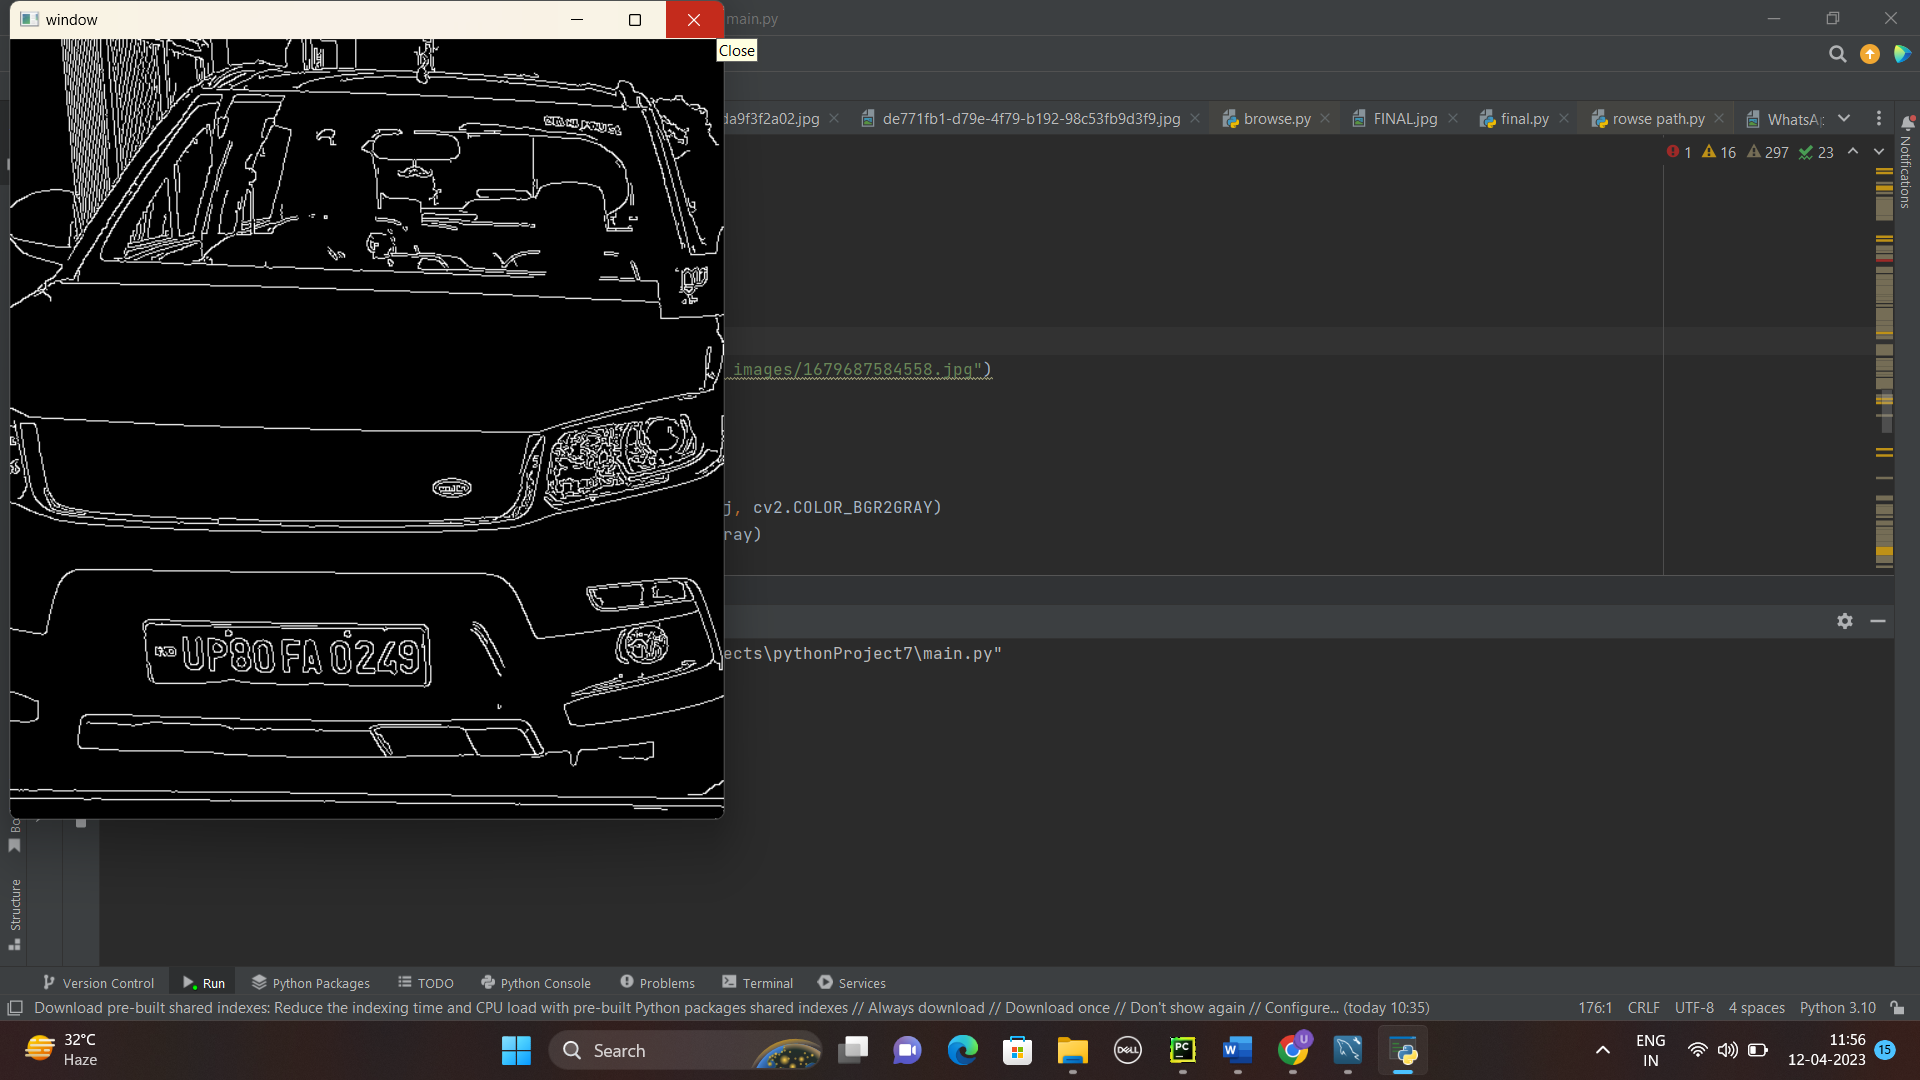Open editor tabs more options menu
The height and width of the screenshot is (1080, 1920).
(x=1879, y=118)
